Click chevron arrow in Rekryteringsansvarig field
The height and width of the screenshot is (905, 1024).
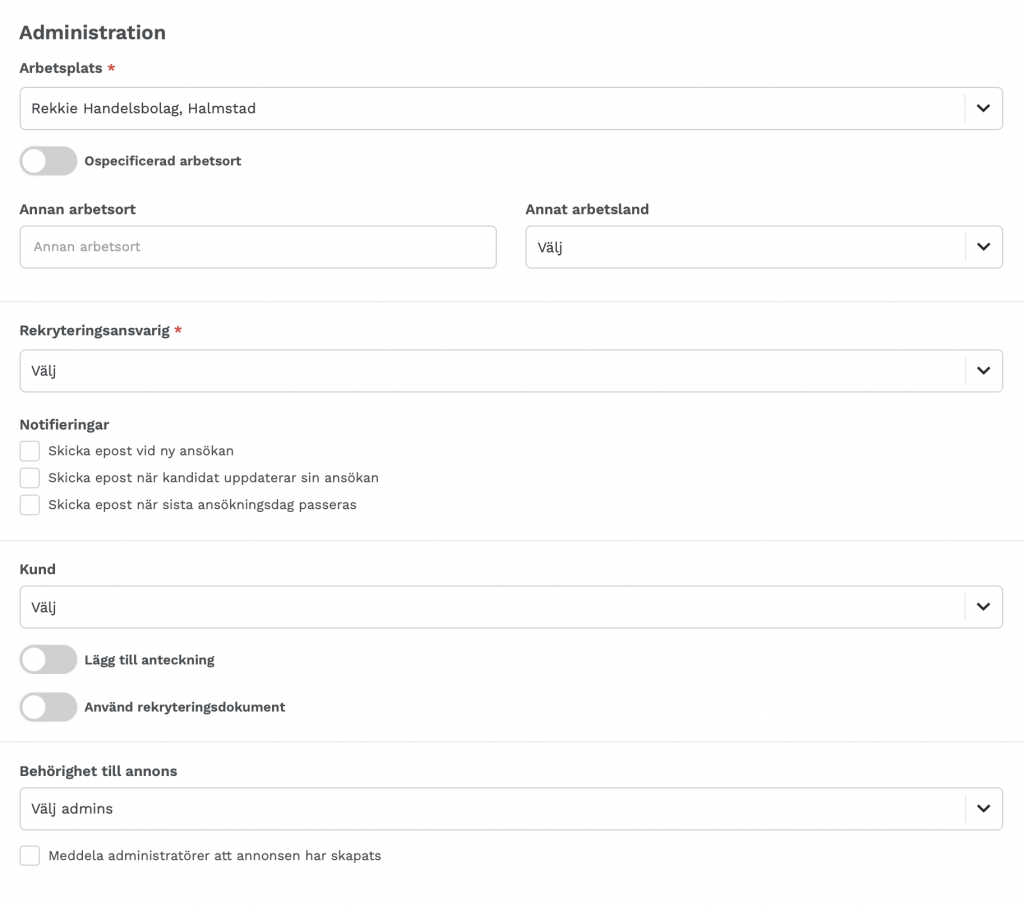click(x=983, y=371)
